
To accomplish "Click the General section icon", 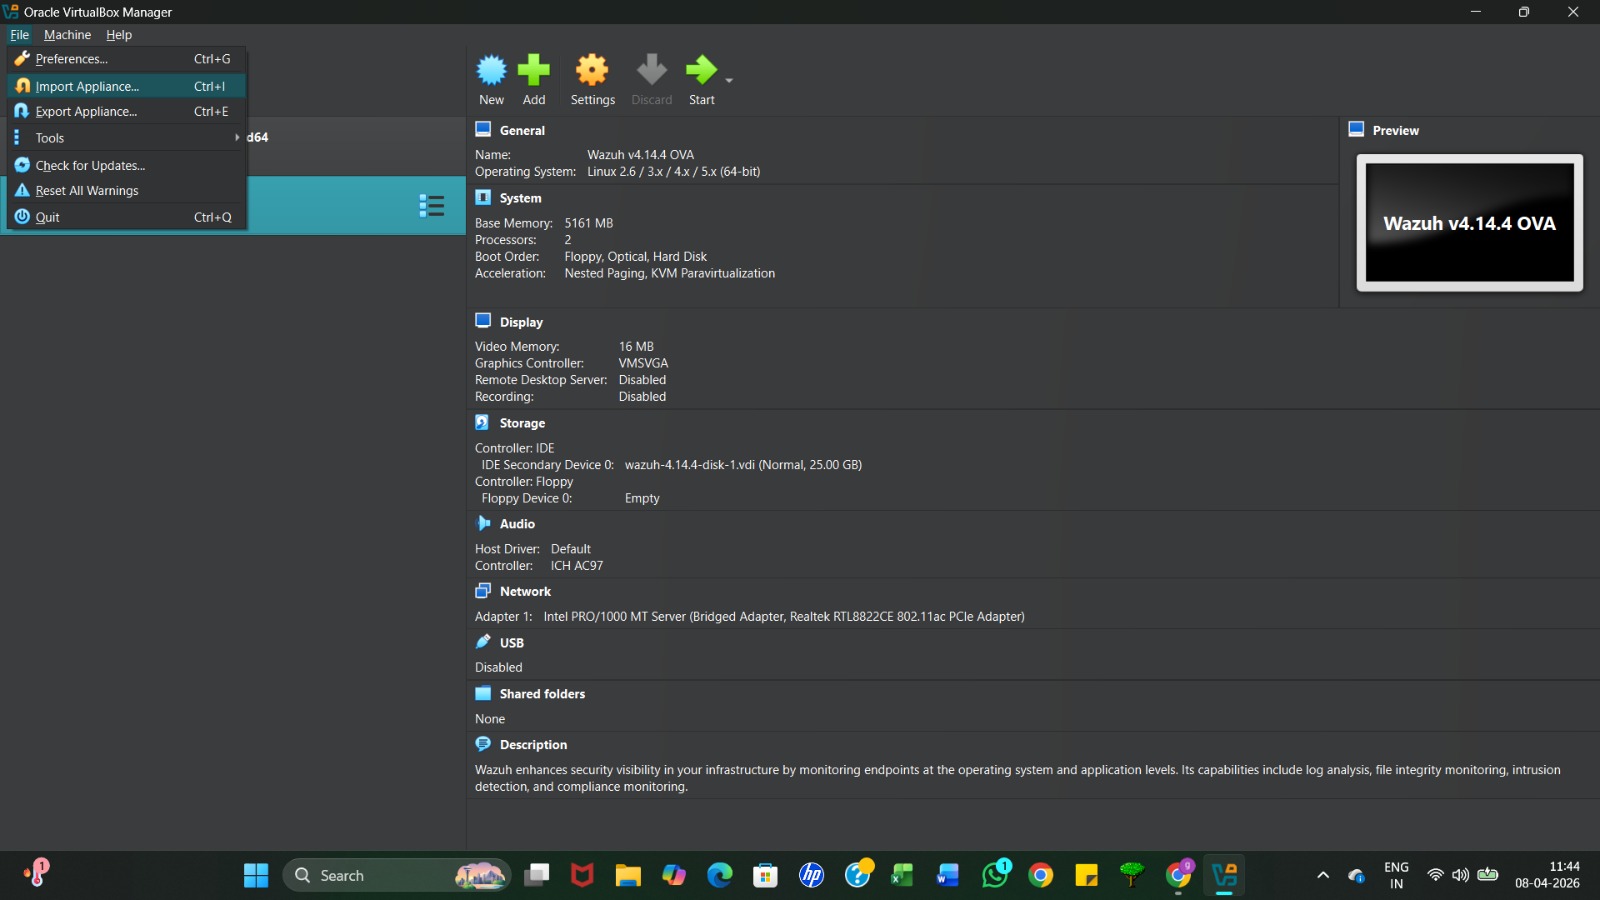I will (x=483, y=129).
